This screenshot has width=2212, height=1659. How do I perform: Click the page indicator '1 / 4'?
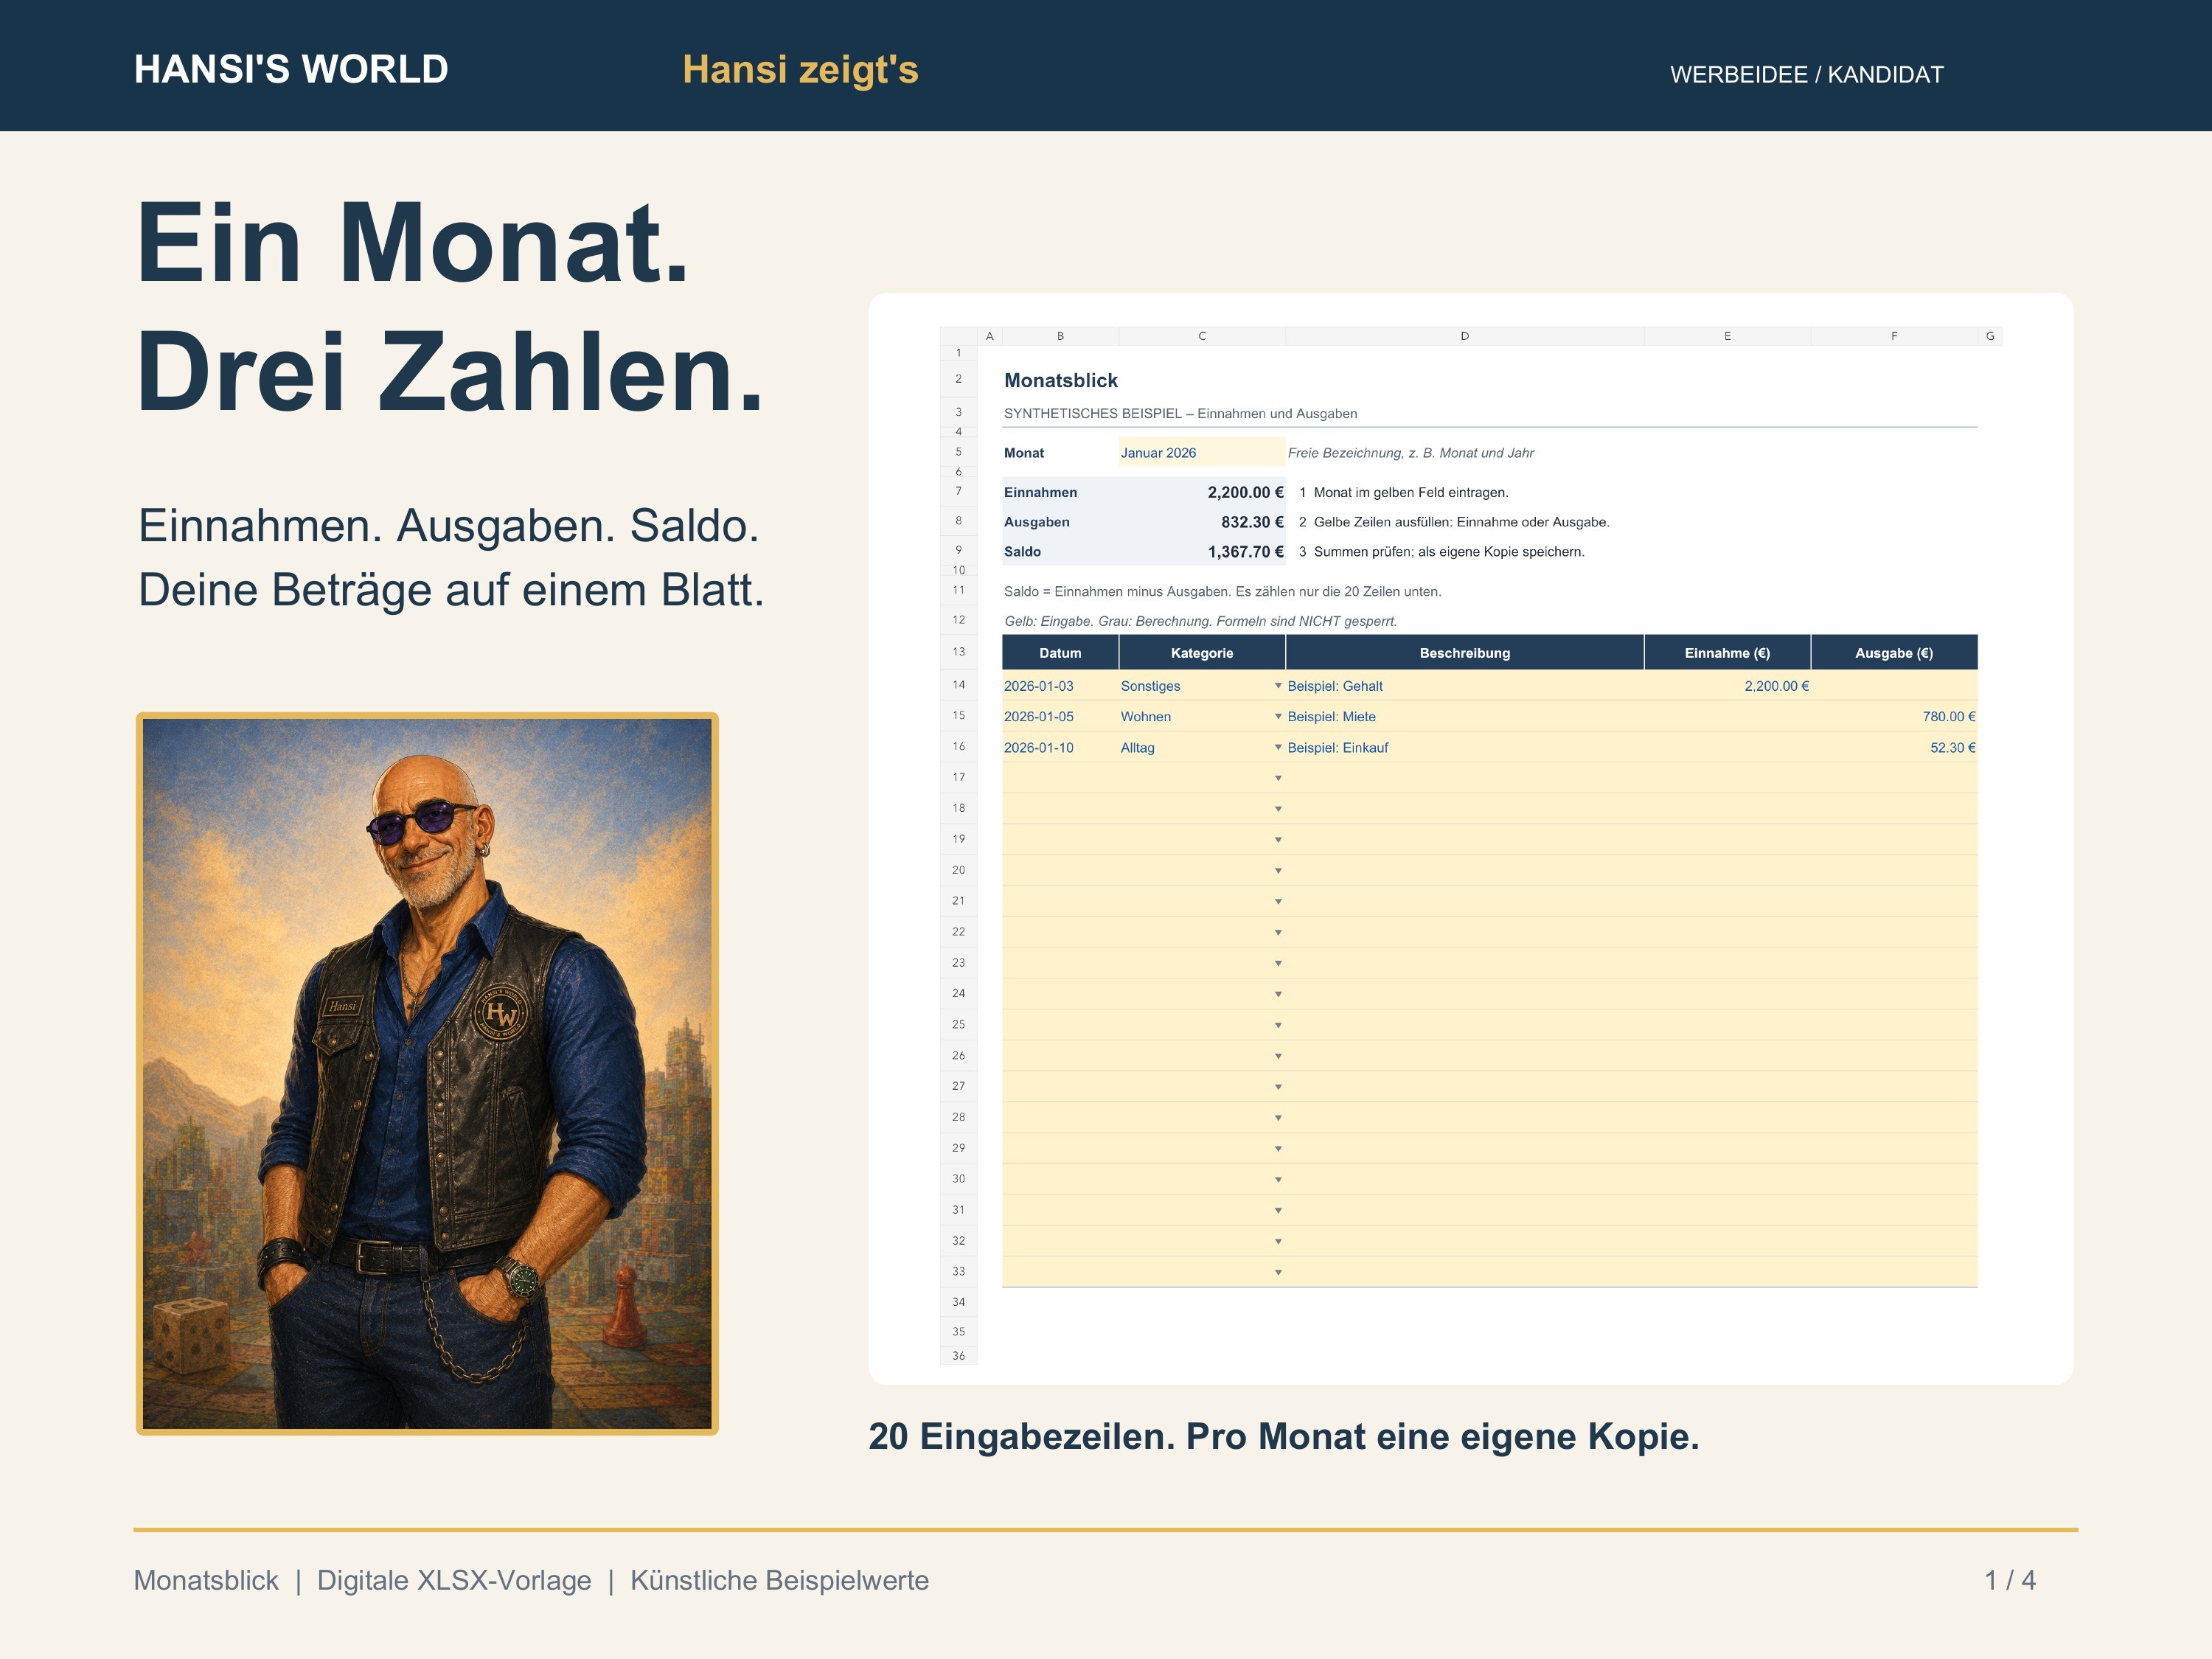tap(2010, 1580)
